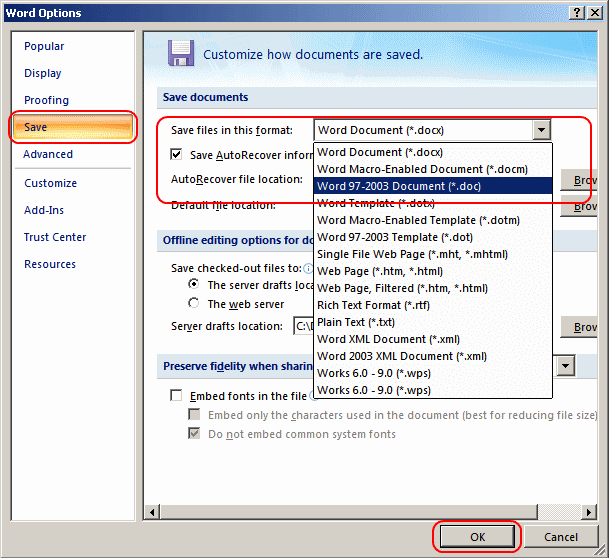This screenshot has height=558, width=609.
Task: Choose Word 97-2003 Document (*.doc)
Action: tap(433, 186)
